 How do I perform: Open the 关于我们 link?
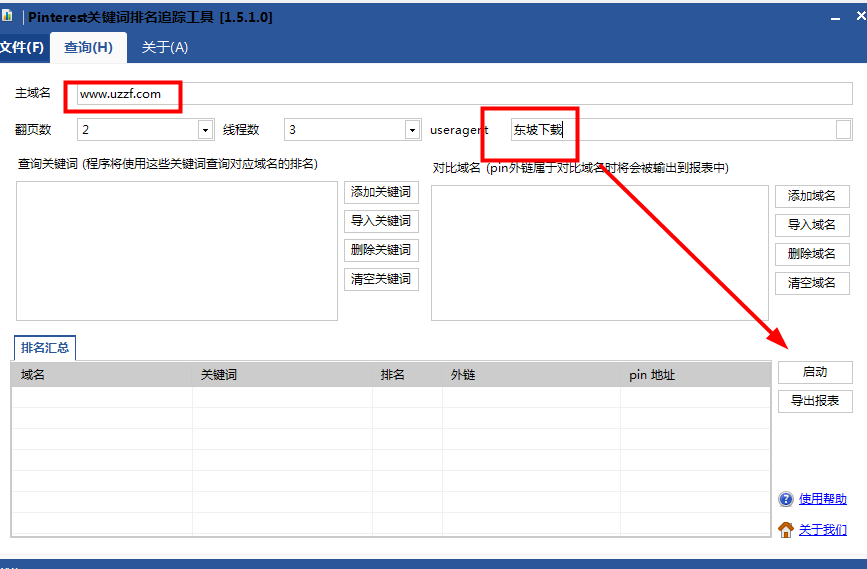pos(823,530)
